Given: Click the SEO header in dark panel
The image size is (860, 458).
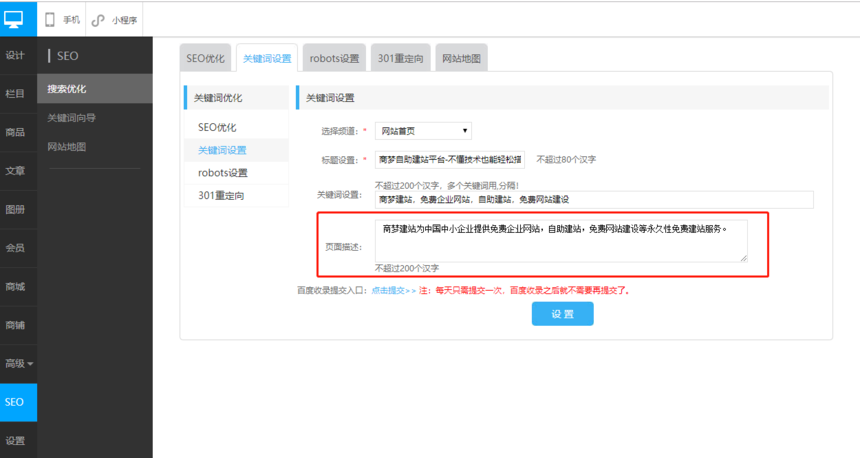Looking at the screenshot, I should (x=67, y=56).
